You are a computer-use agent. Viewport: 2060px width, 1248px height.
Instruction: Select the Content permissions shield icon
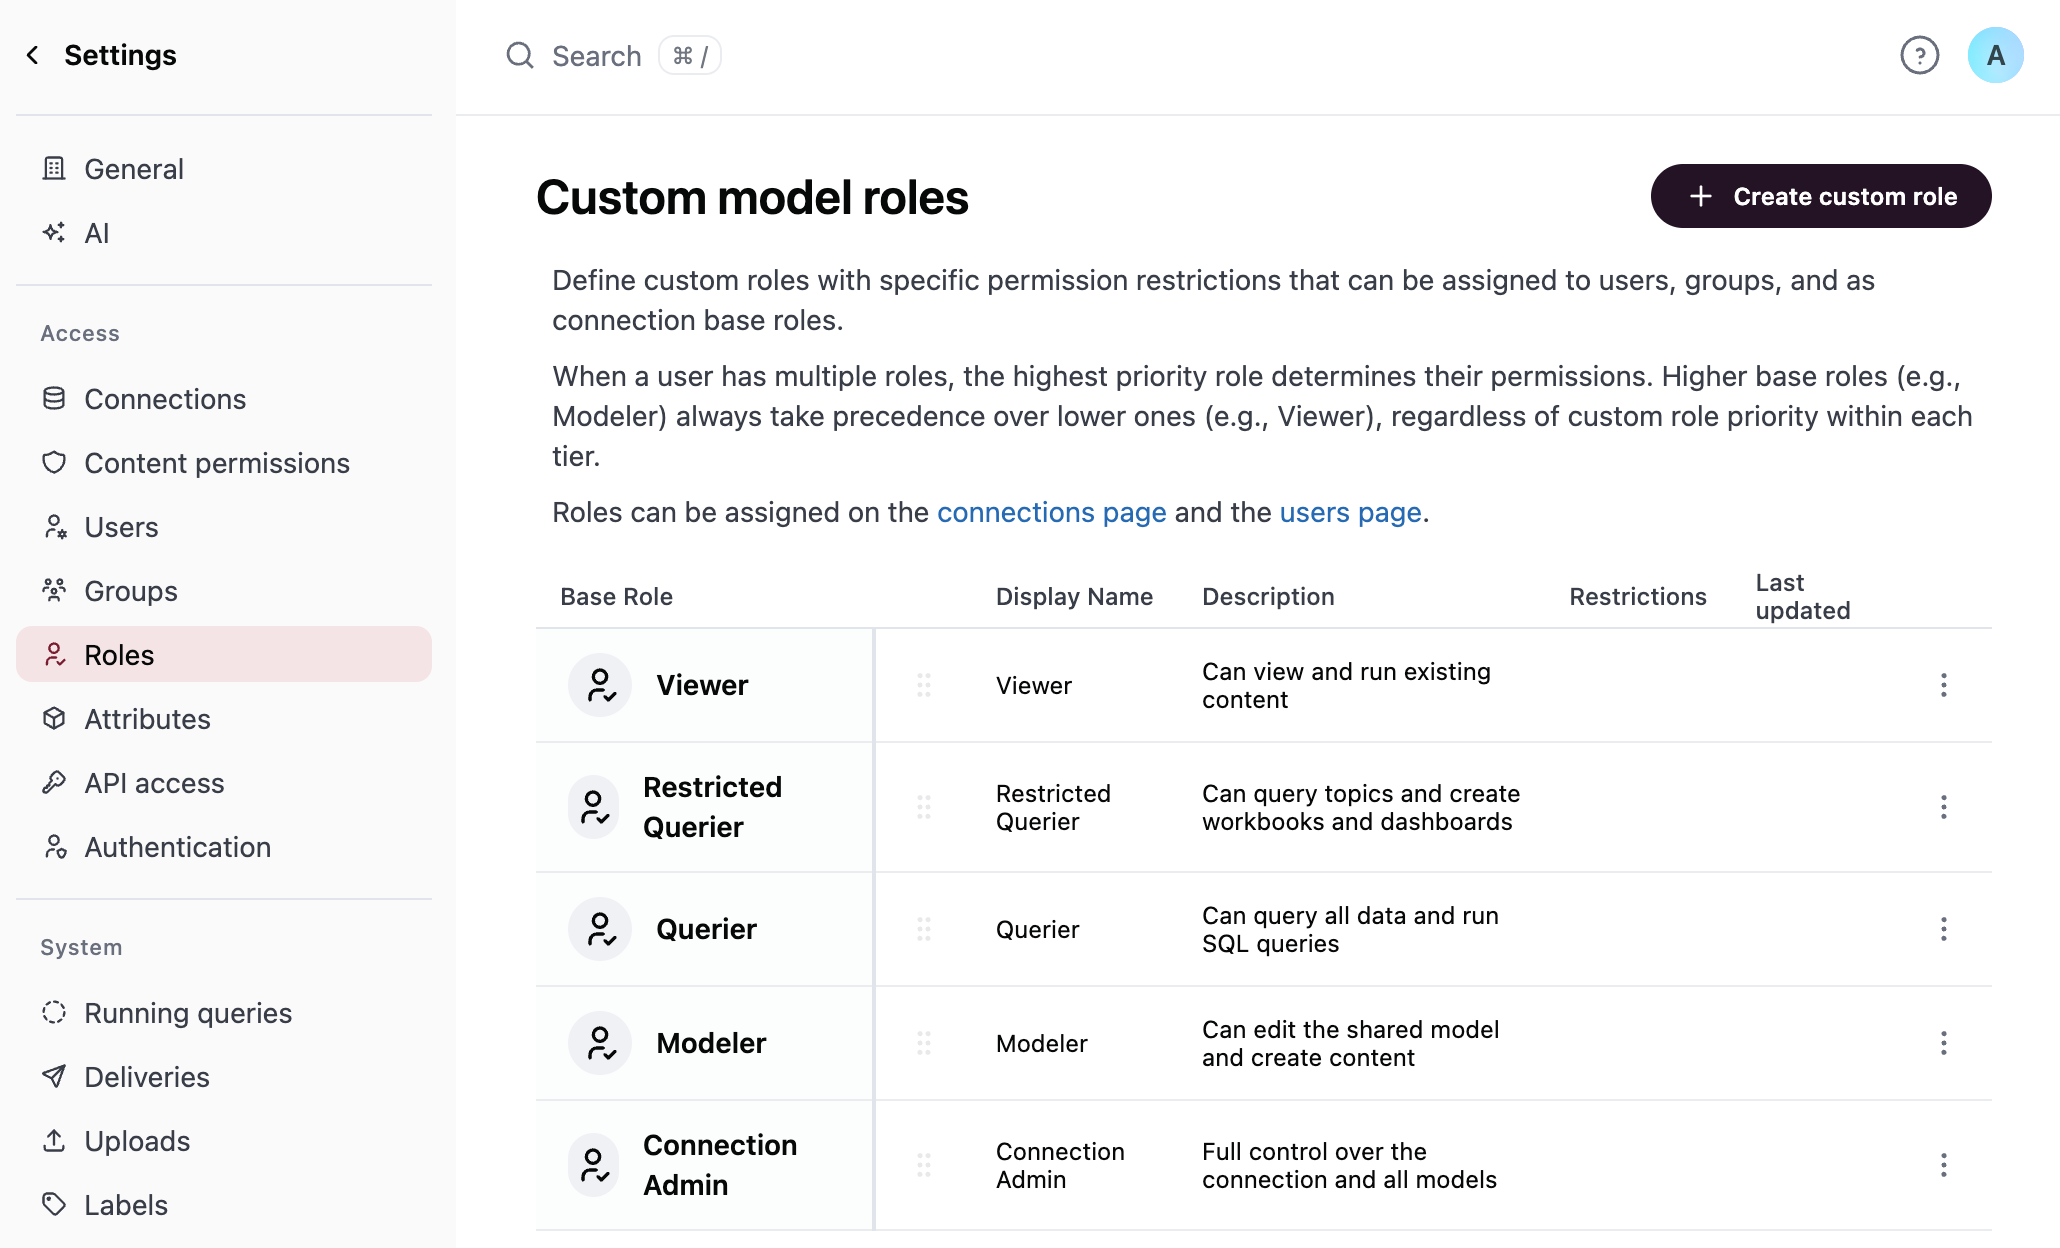55,462
